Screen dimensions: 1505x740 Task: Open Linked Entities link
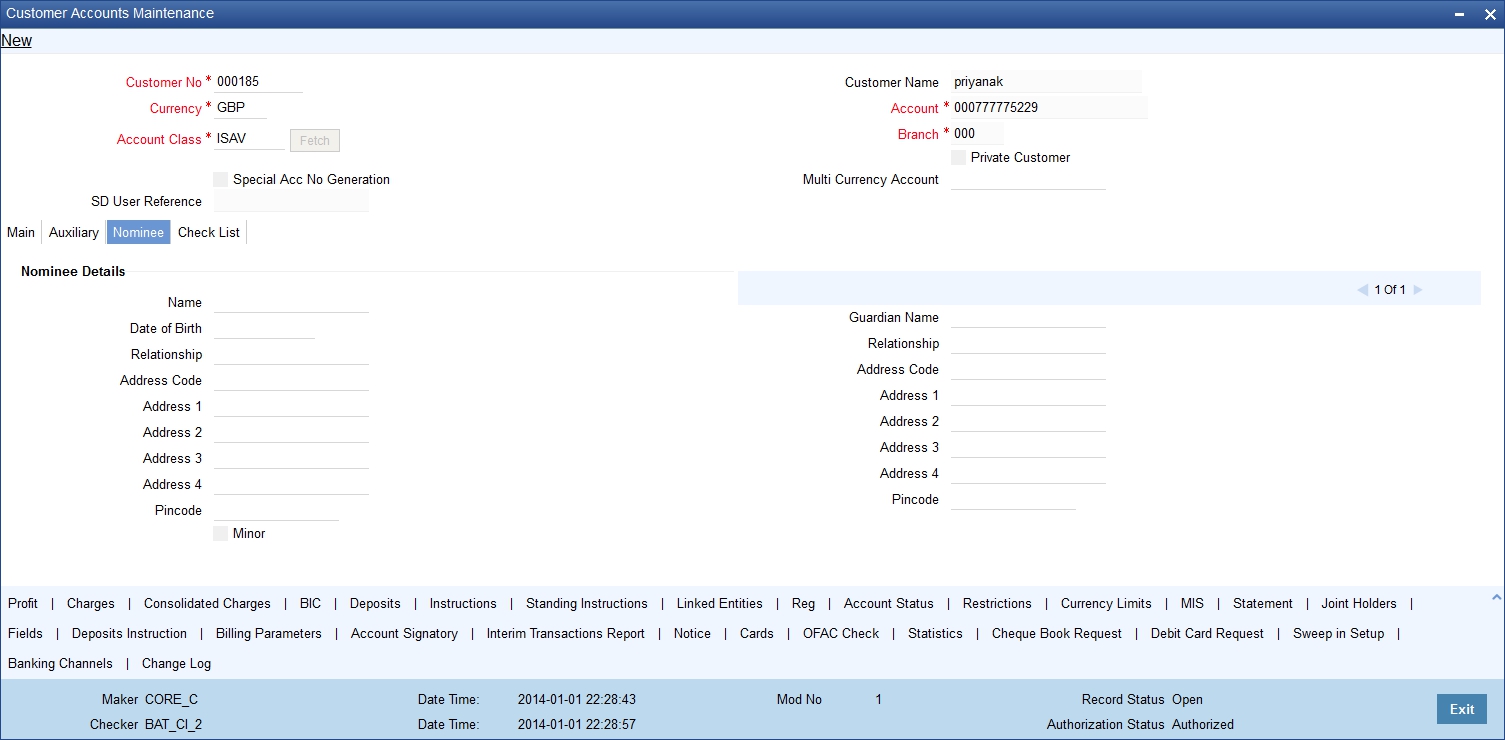[720, 603]
